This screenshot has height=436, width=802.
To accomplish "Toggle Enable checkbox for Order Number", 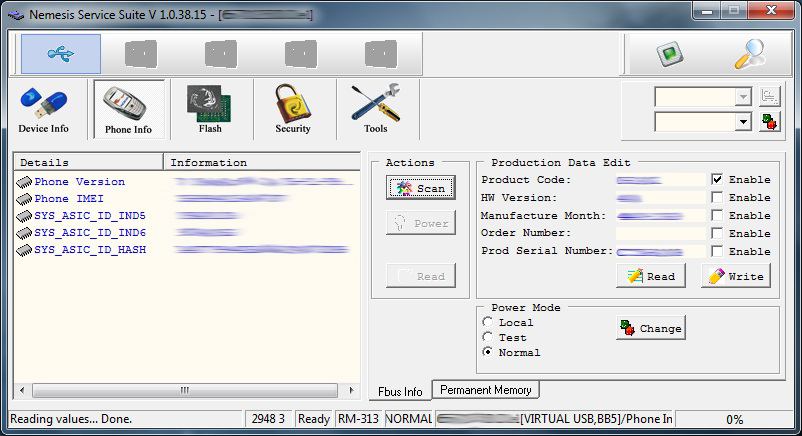I will [x=717, y=233].
